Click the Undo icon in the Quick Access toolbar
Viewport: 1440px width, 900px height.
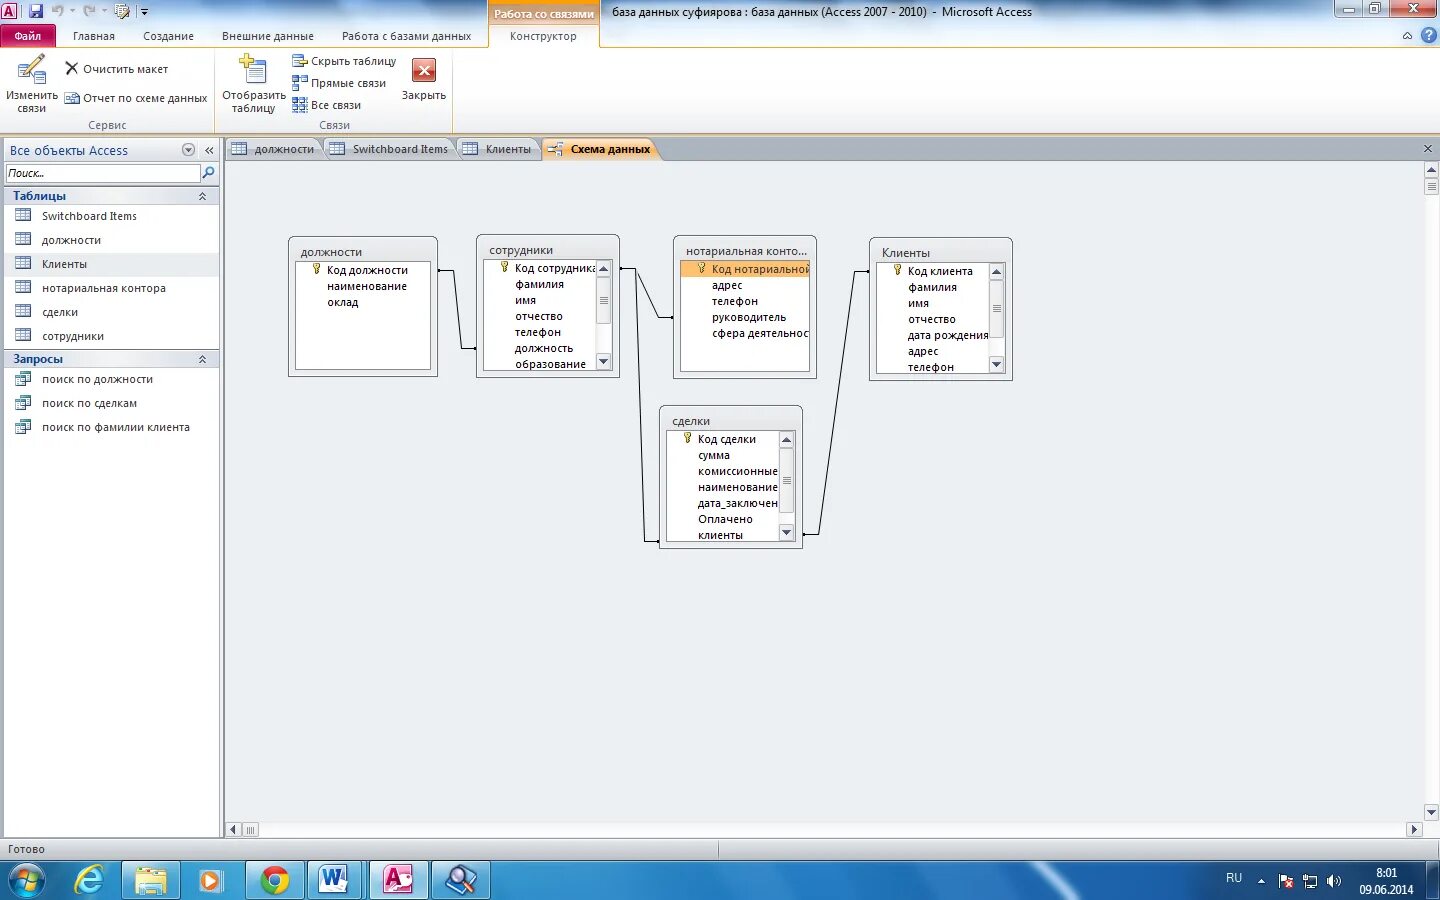coord(58,11)
